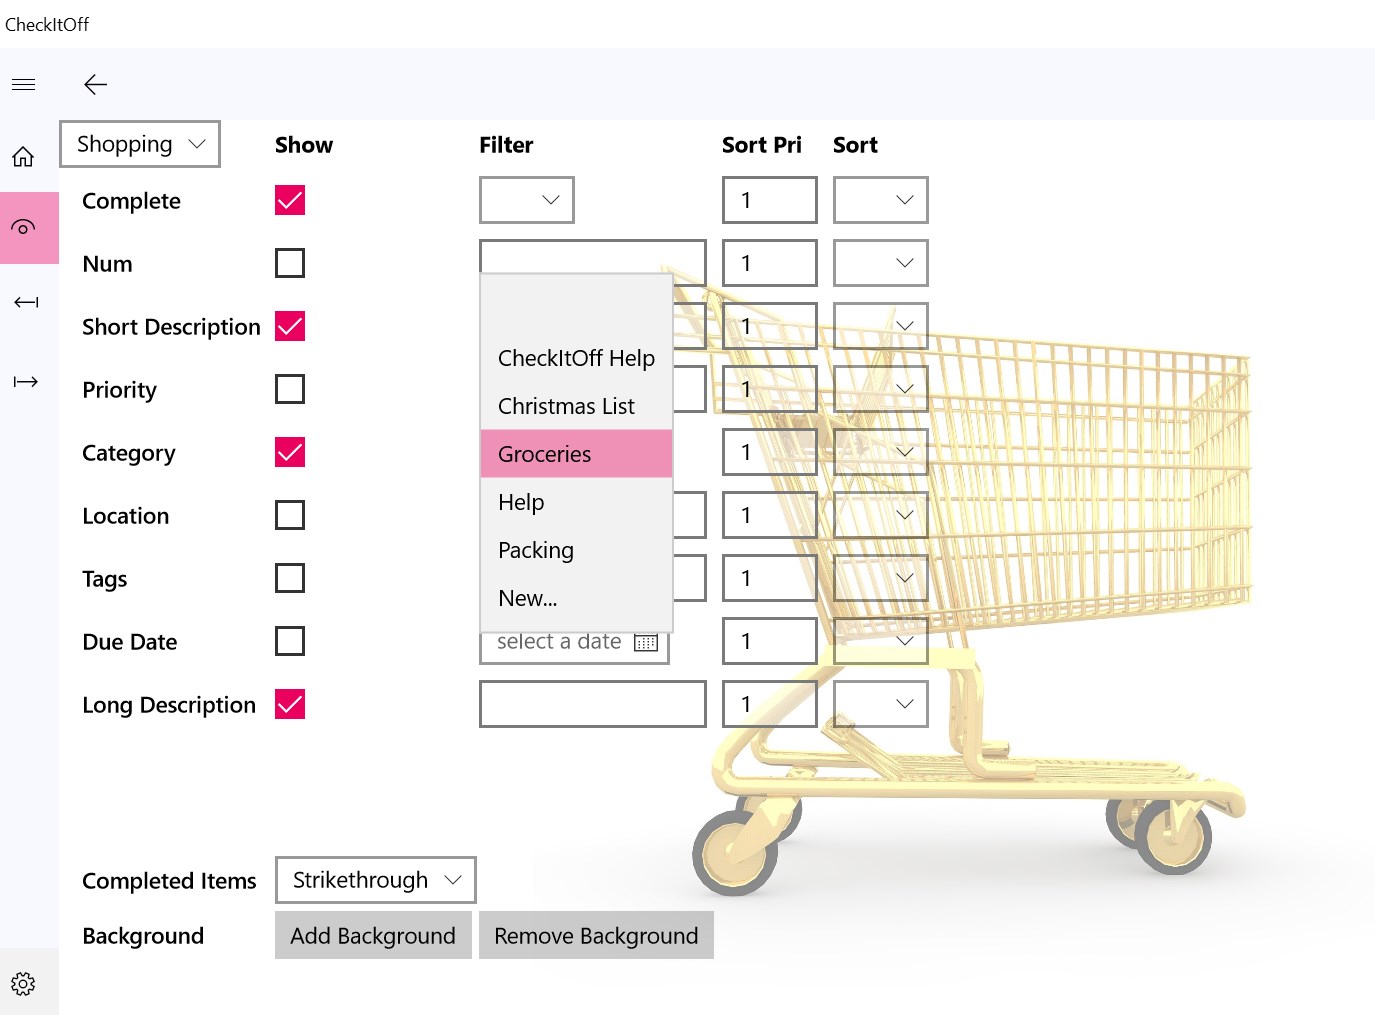Click the Remove Background button
This screenshot has height=1015, width=1375.
coord(596,936)
